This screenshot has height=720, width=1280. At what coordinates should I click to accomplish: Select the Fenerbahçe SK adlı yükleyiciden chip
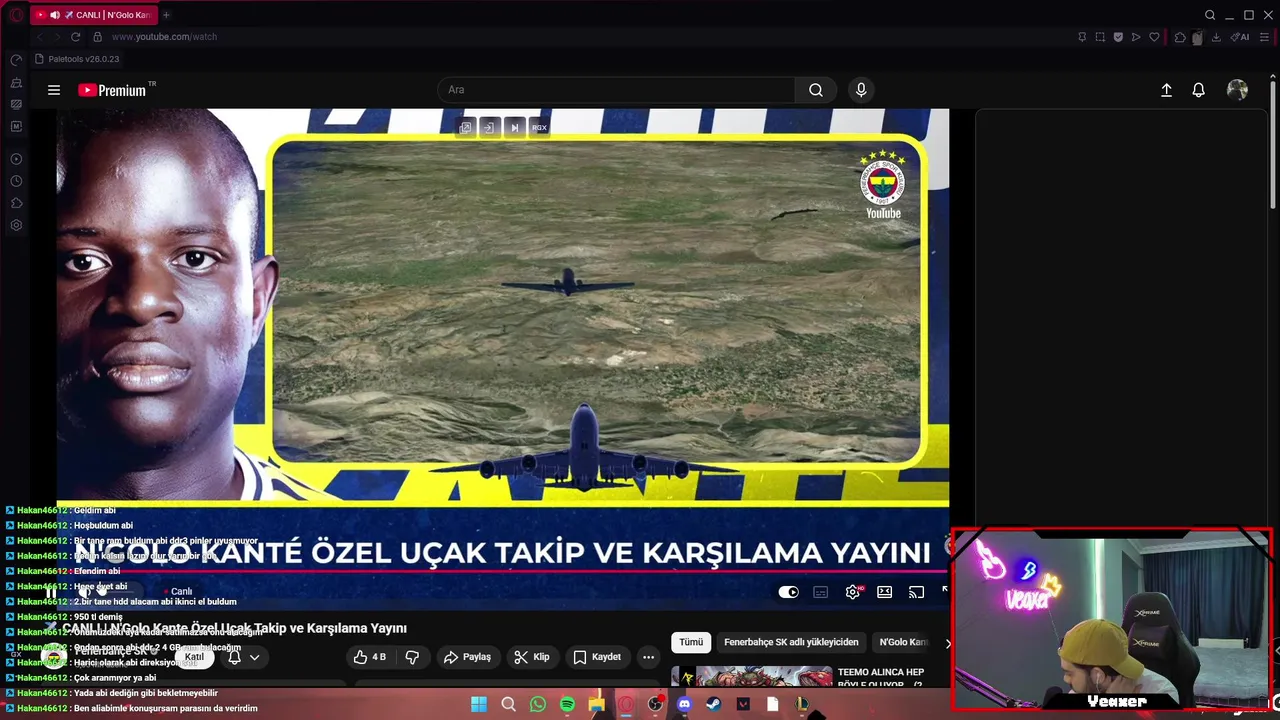click(x=791, y=642)
